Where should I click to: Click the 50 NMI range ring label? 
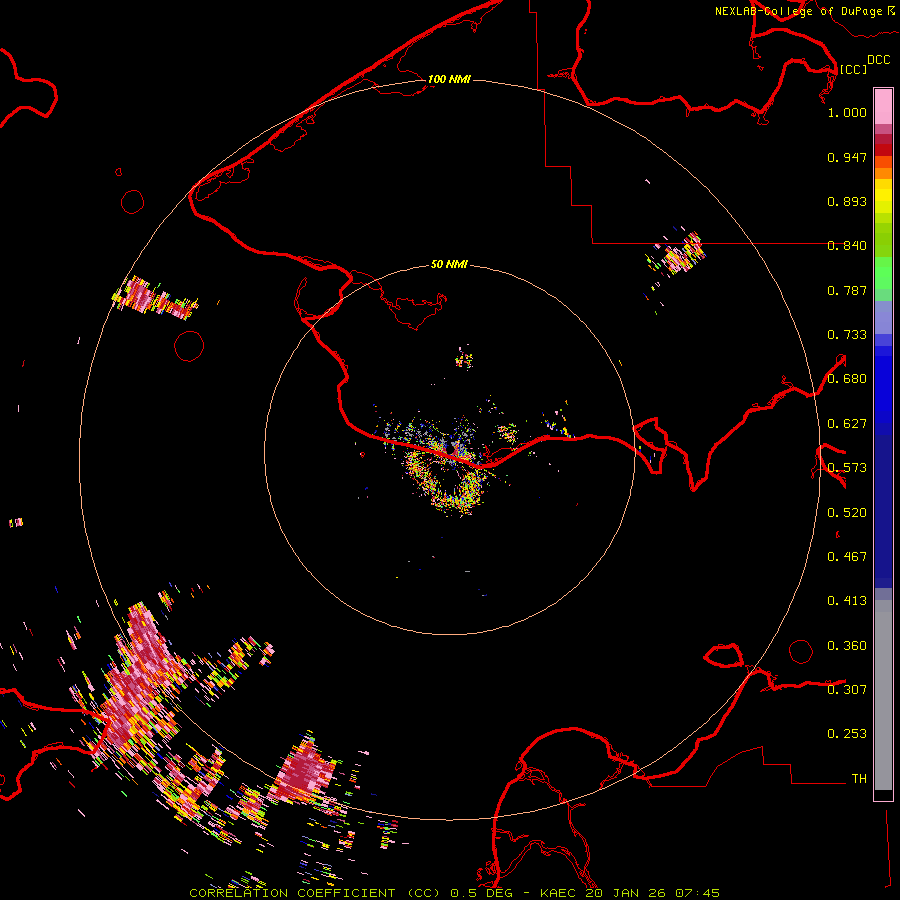point(449,264)
